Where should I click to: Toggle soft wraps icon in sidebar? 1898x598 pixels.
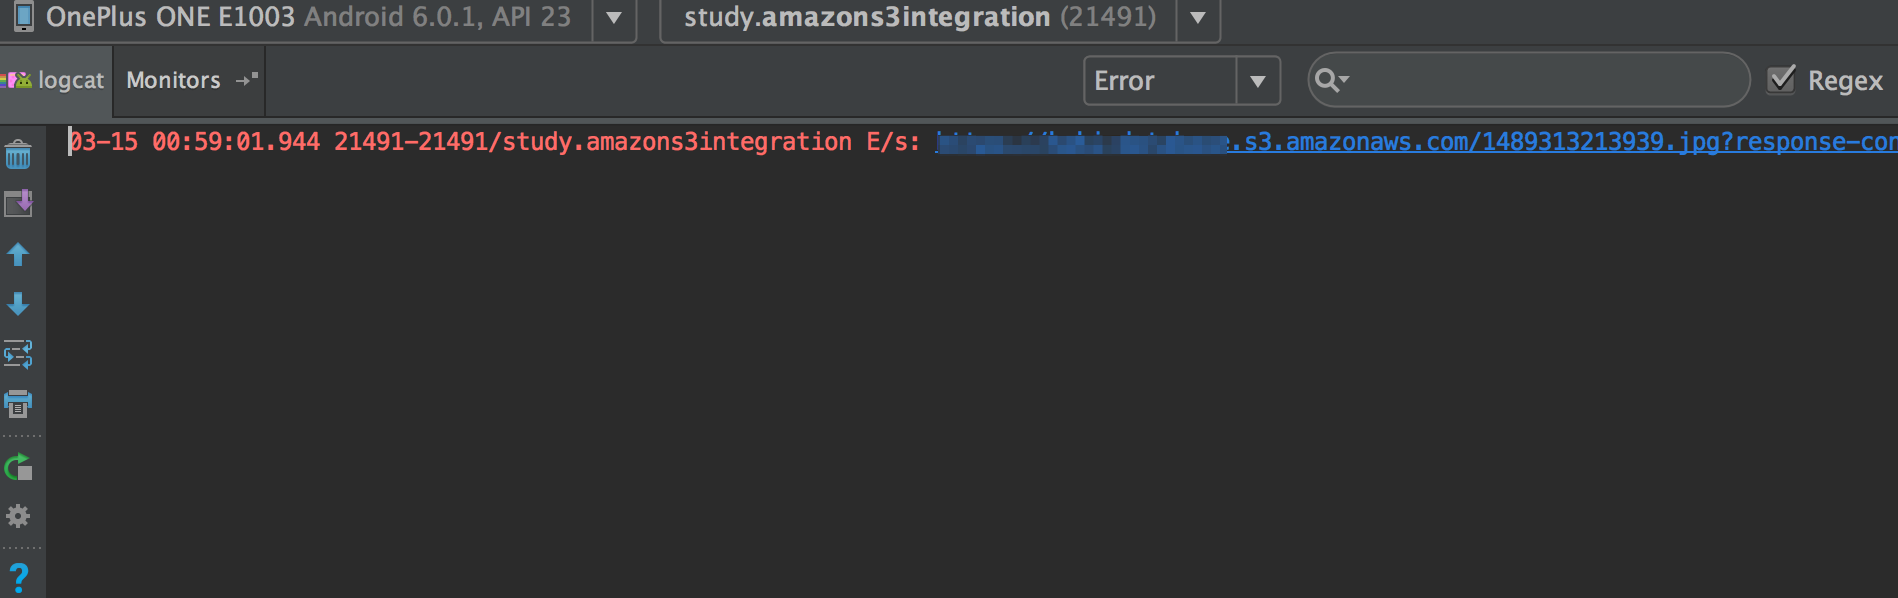point(18,354)
